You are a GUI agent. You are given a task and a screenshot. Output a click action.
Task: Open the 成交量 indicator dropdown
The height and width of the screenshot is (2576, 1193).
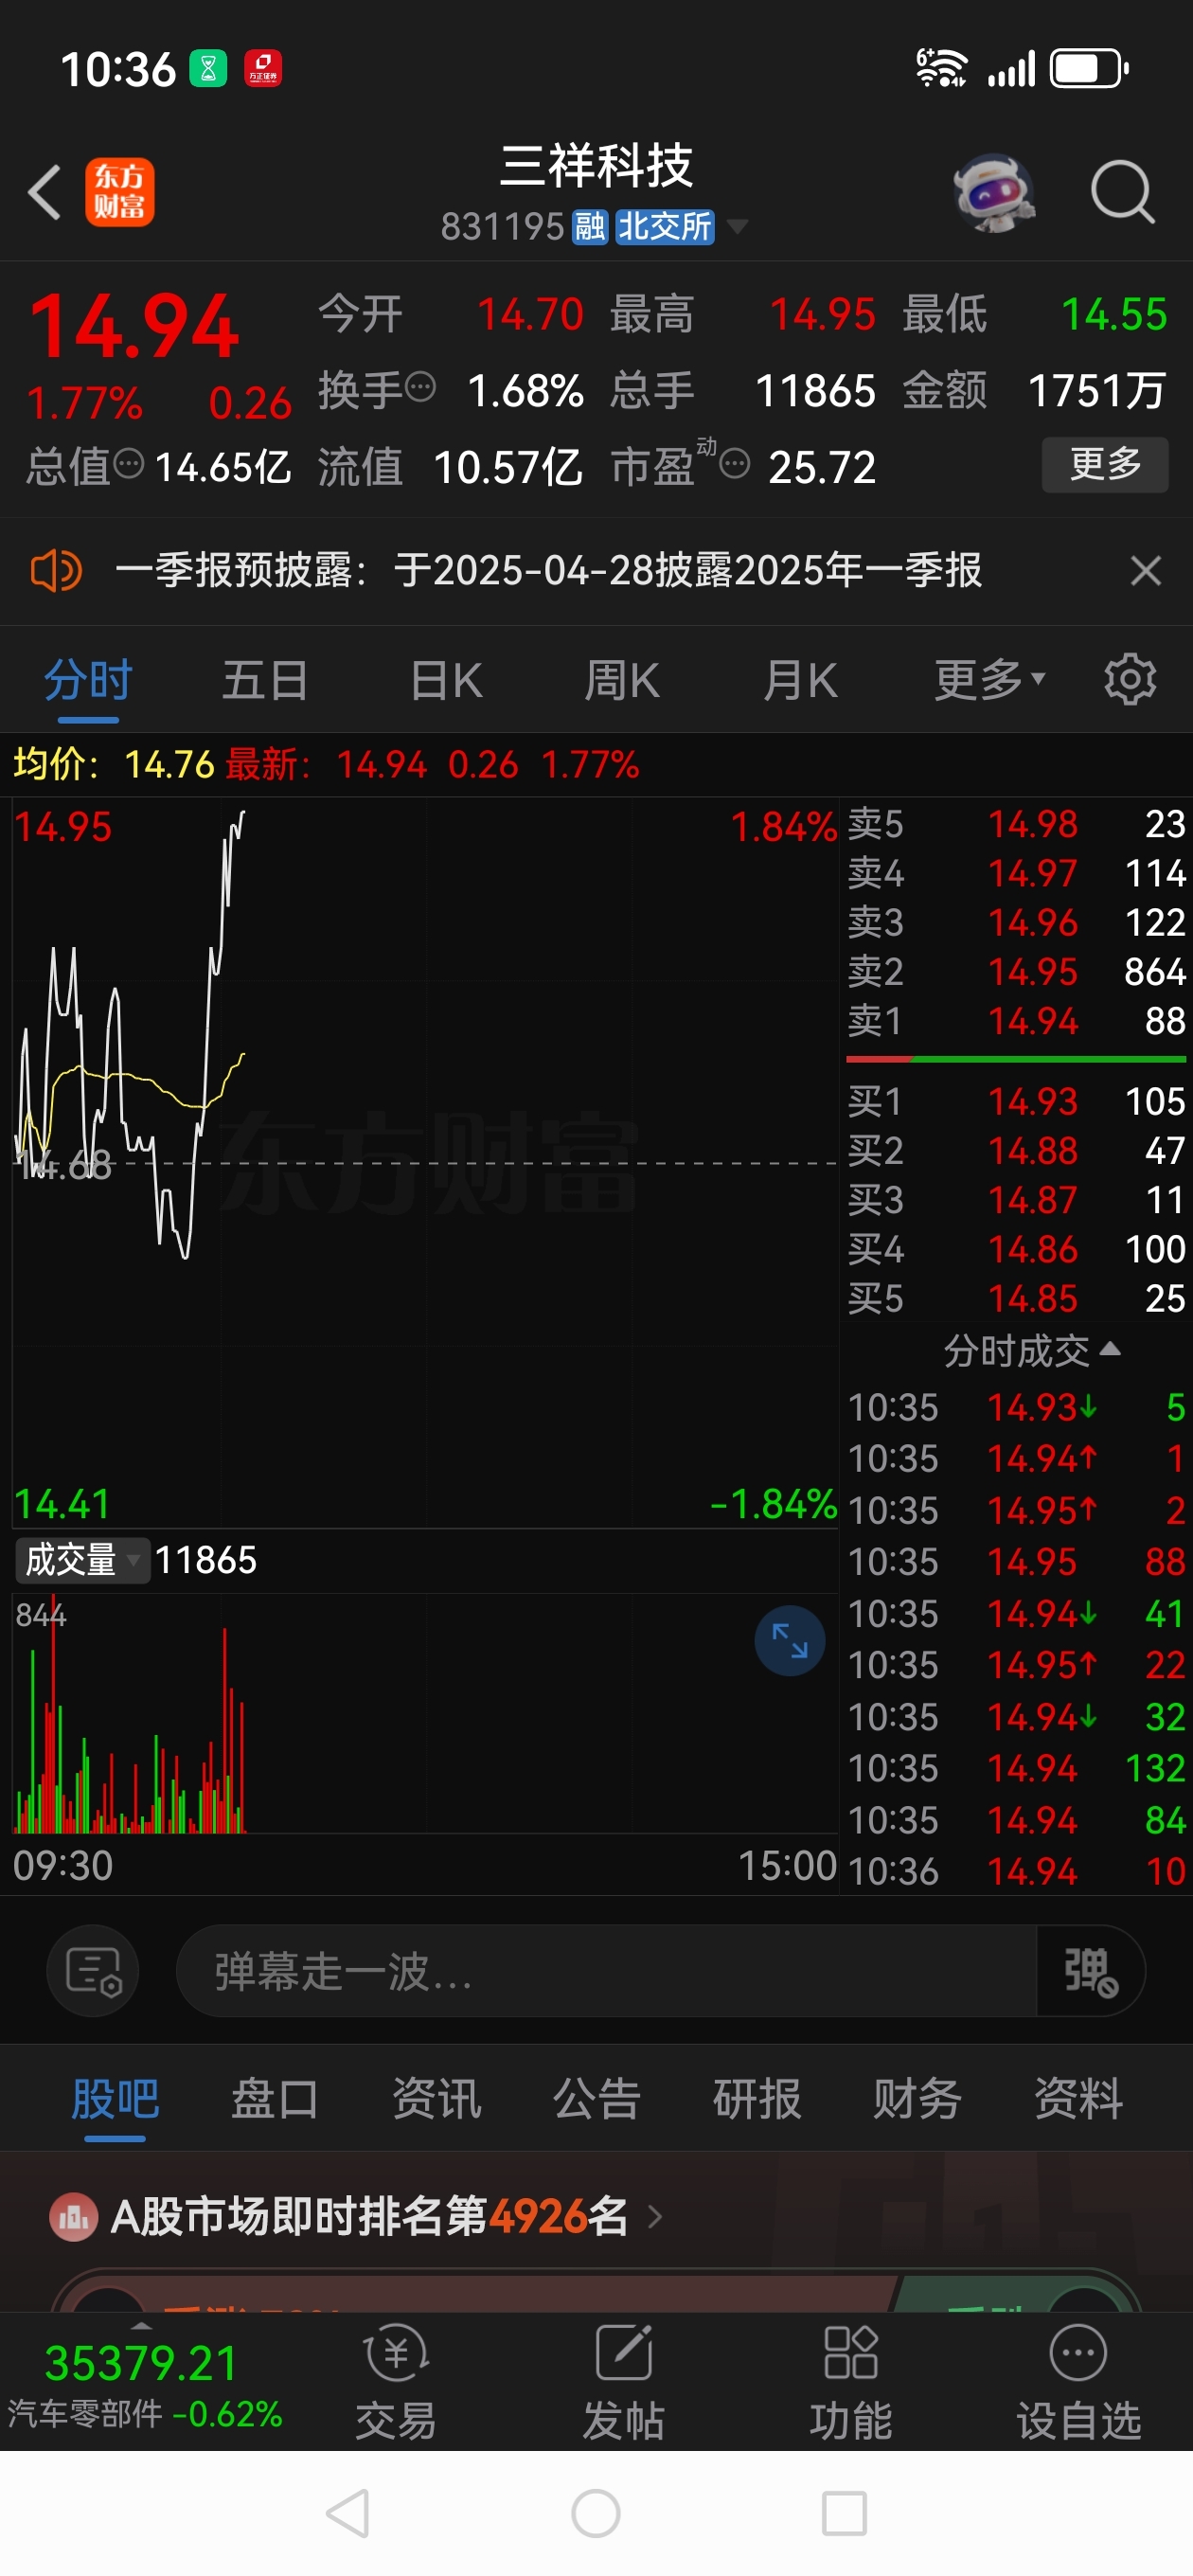82,1560
